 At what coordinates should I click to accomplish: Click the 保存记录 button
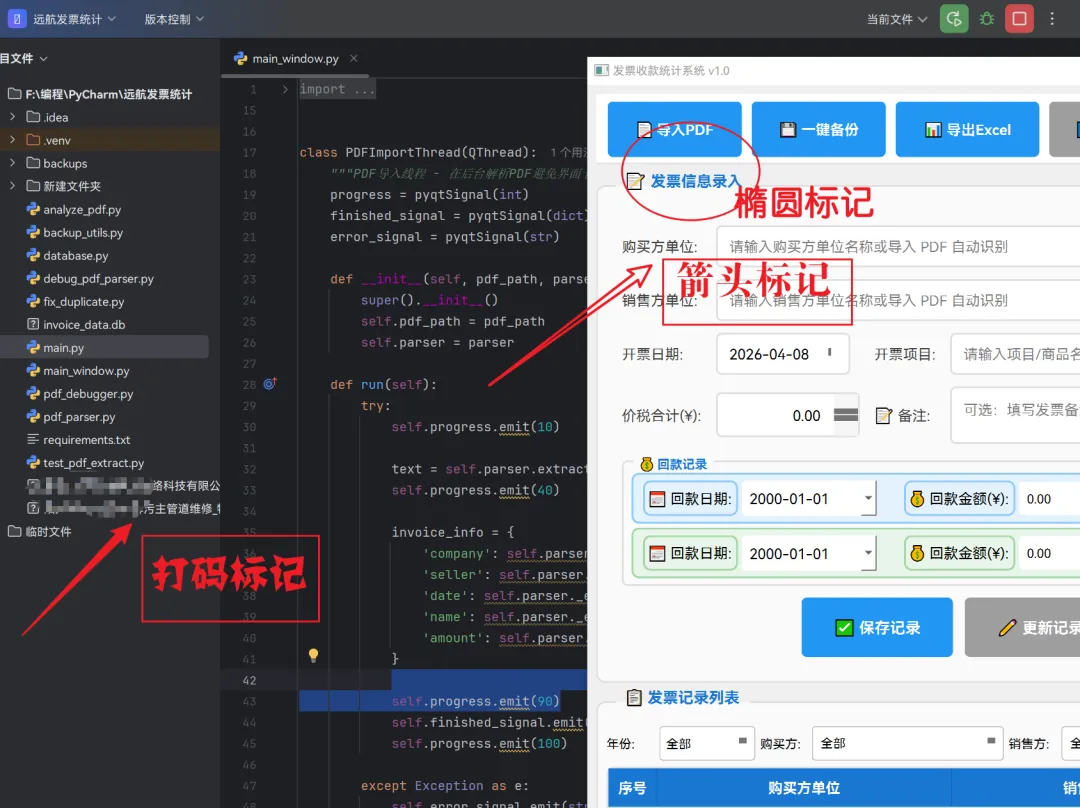coord(877,628)
